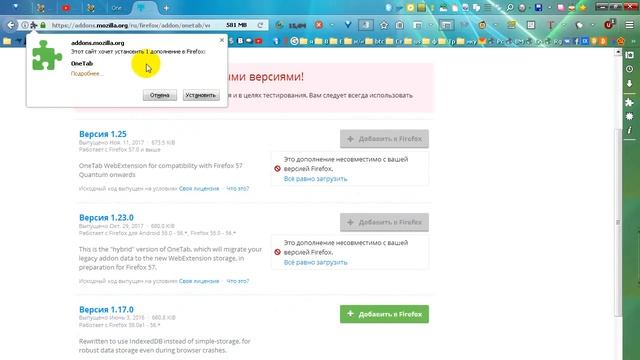Open a new tab with the plus button
The height and width of the screenshot is (360, 640).
click(x=166, y=8)
